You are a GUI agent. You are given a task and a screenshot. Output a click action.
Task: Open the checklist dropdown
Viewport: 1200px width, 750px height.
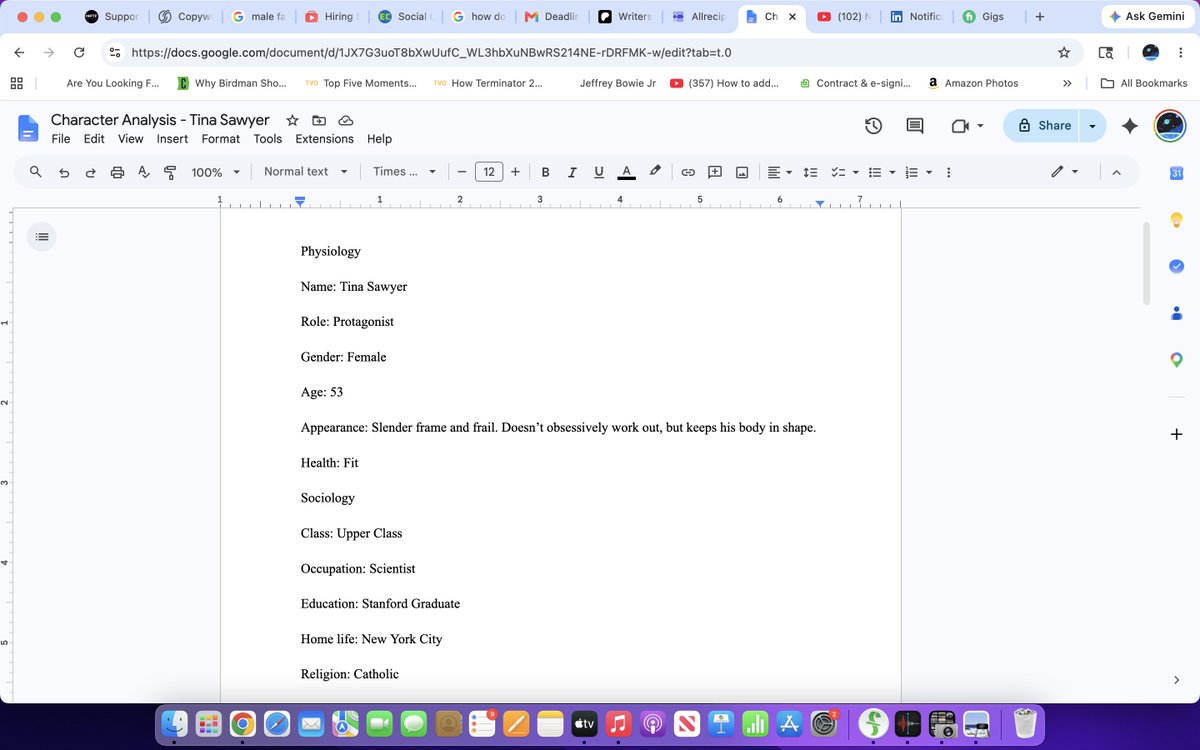[845, 172]
